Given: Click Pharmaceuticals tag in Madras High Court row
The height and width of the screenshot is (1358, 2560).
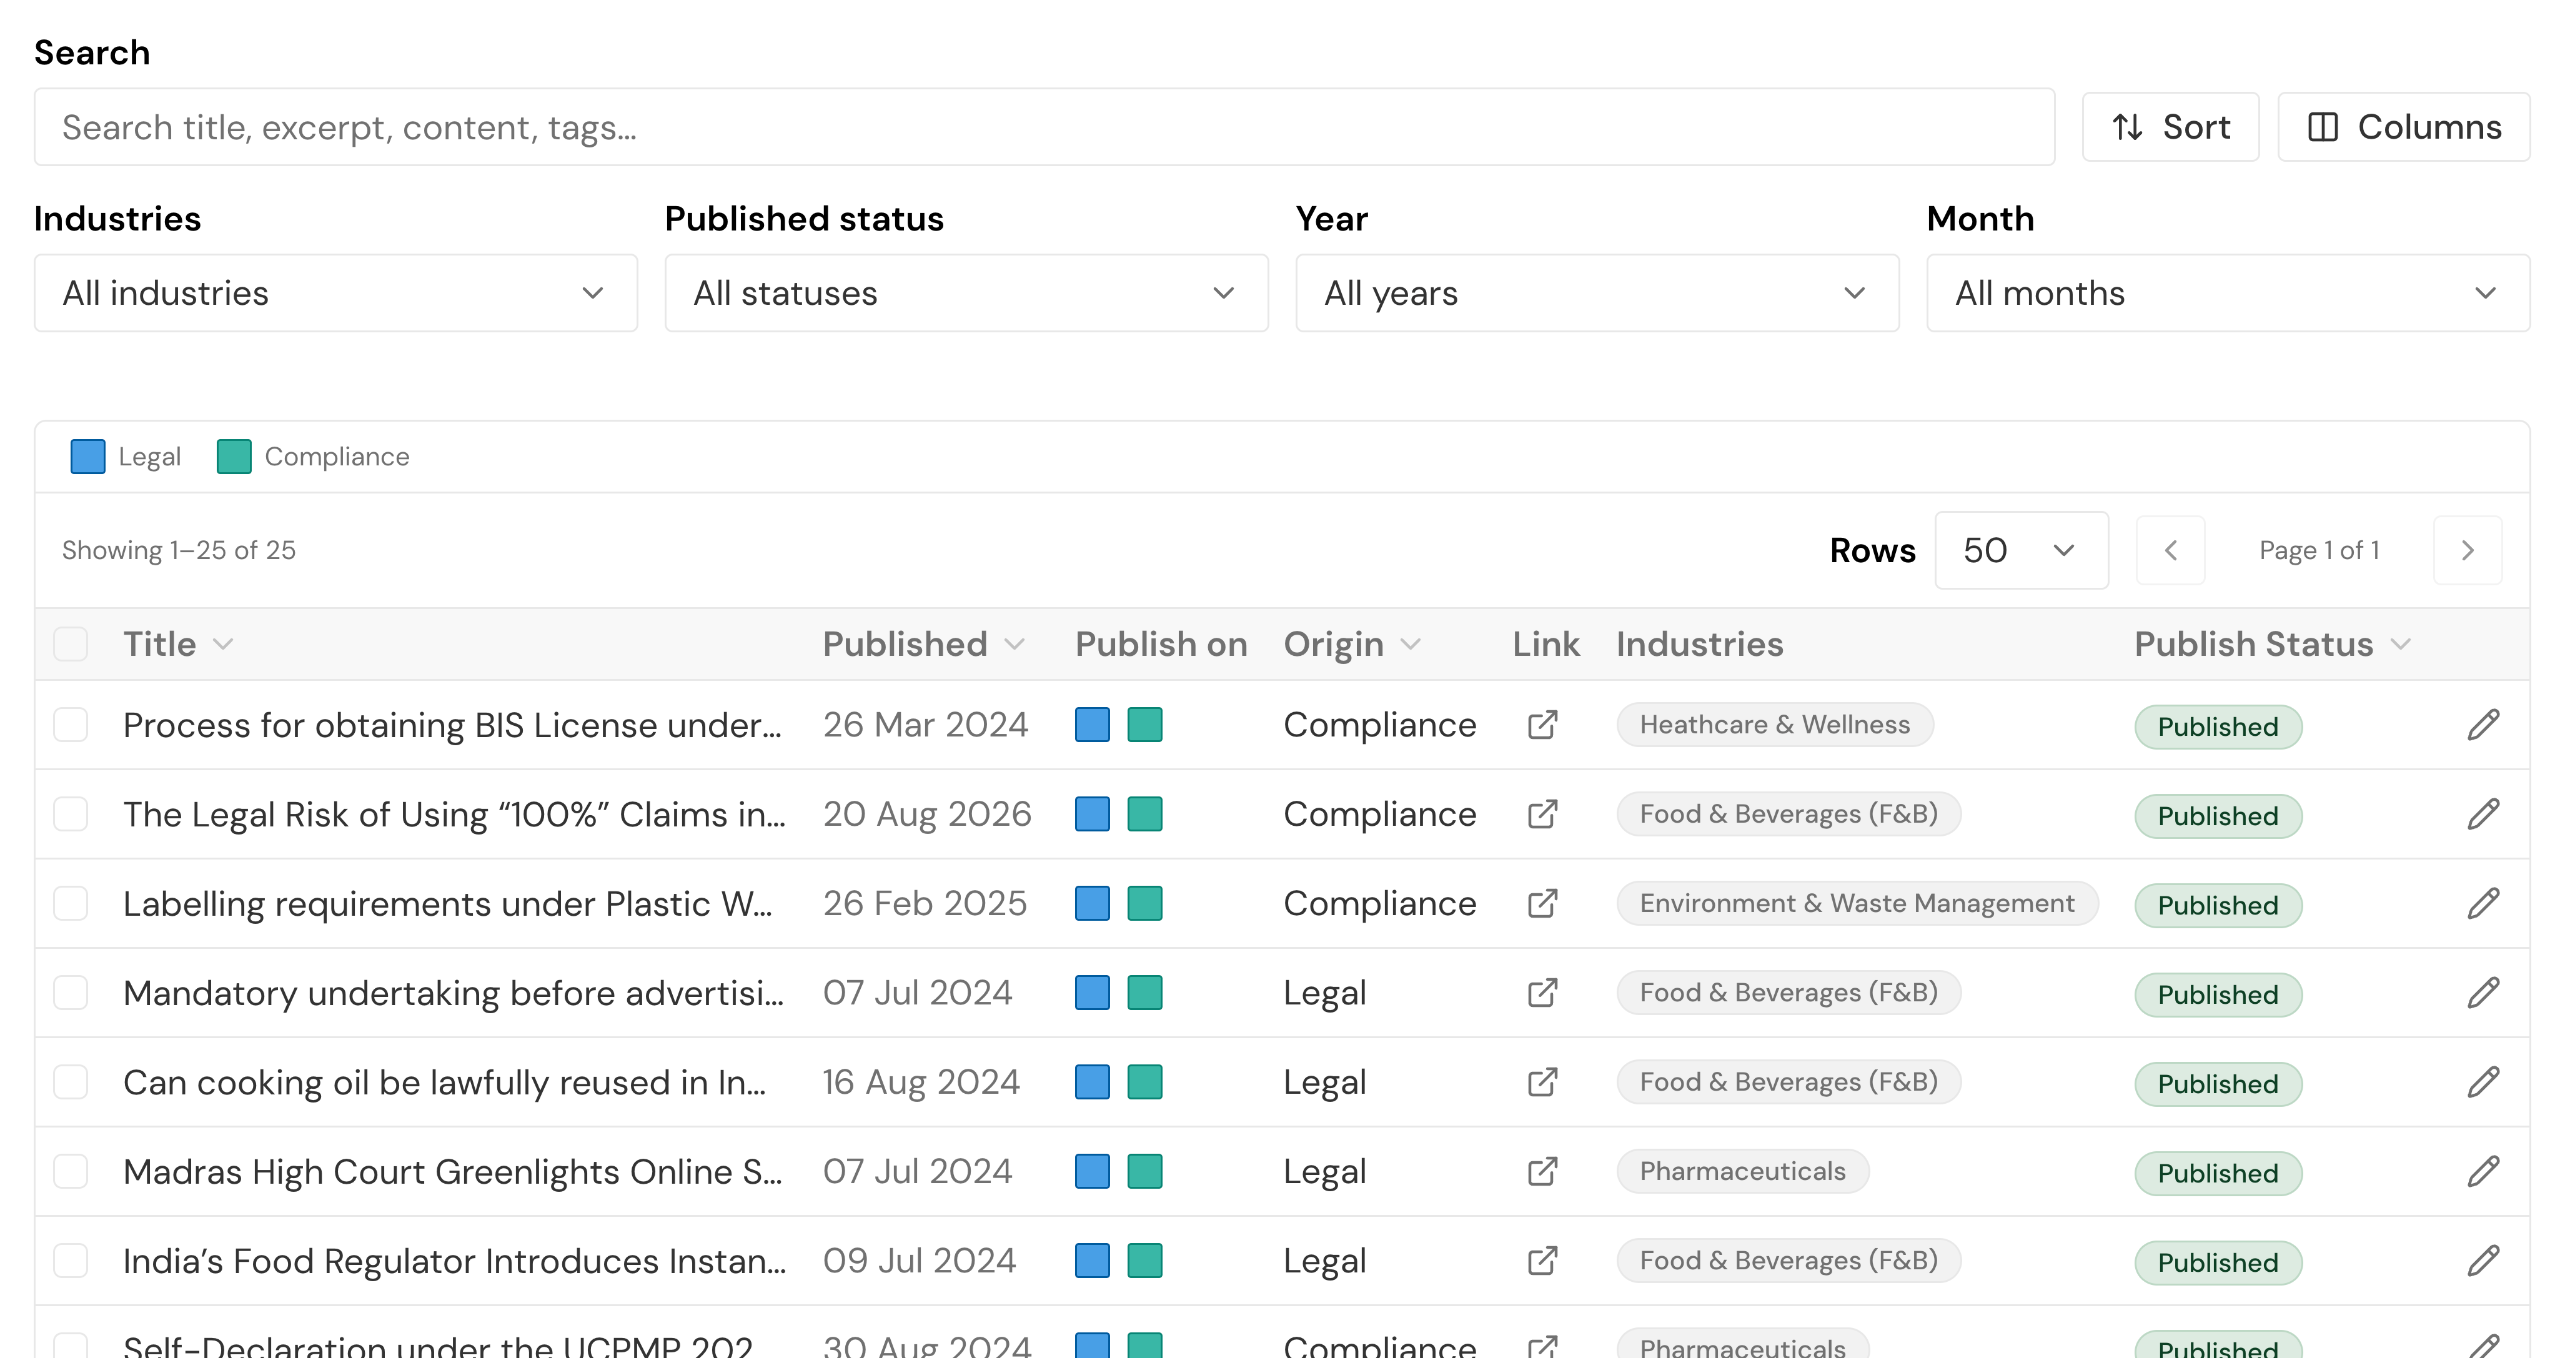Looking at the screenshot, I should point(1743,1171).
